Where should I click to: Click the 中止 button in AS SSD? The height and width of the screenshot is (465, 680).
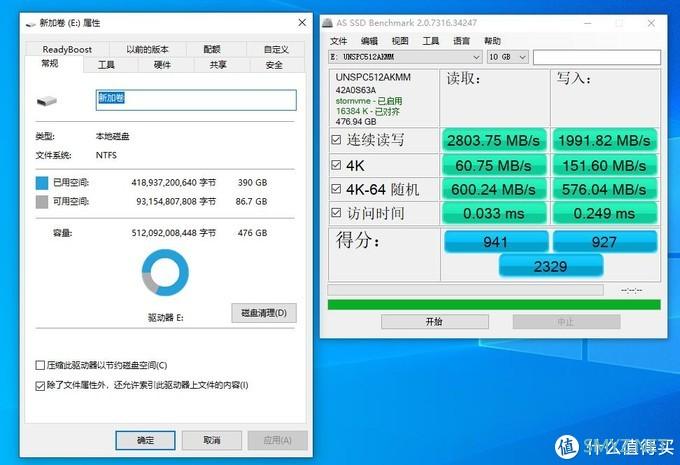566,322
